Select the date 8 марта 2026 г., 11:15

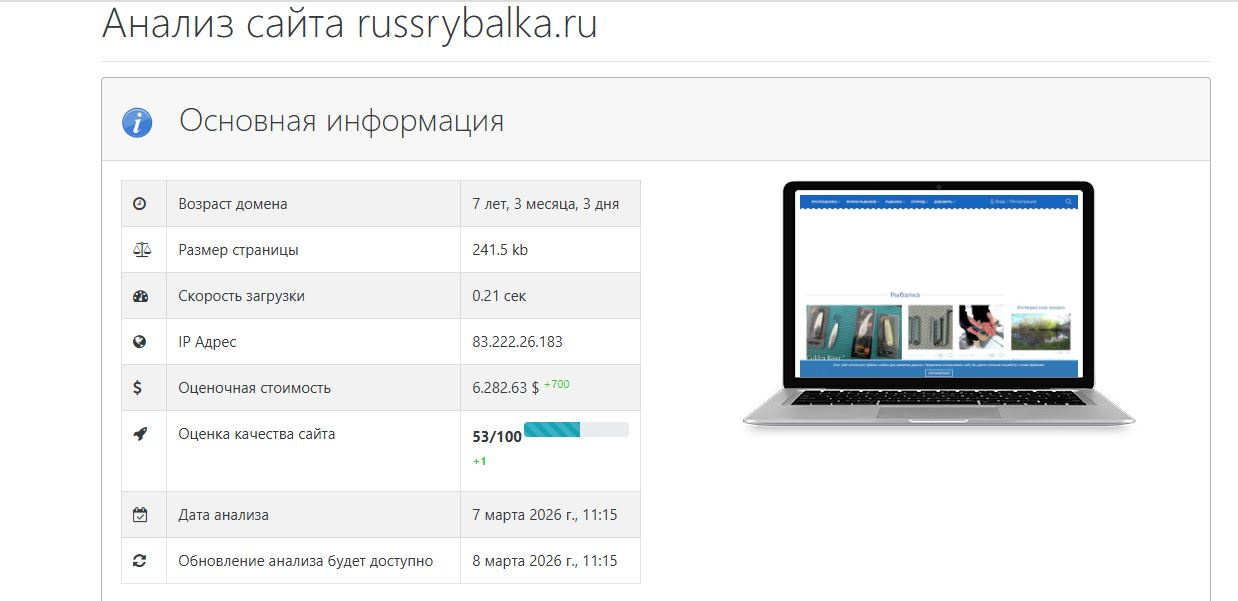tap(545, 561)
